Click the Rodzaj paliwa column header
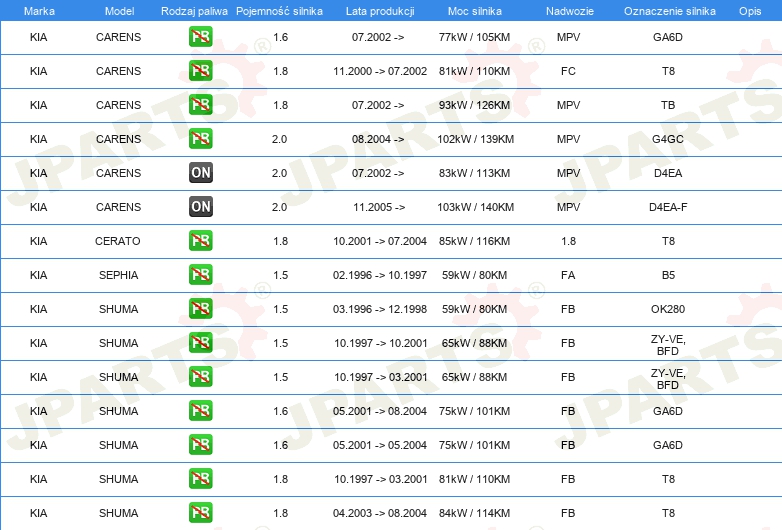782x530 pixels. coord(193,10)
